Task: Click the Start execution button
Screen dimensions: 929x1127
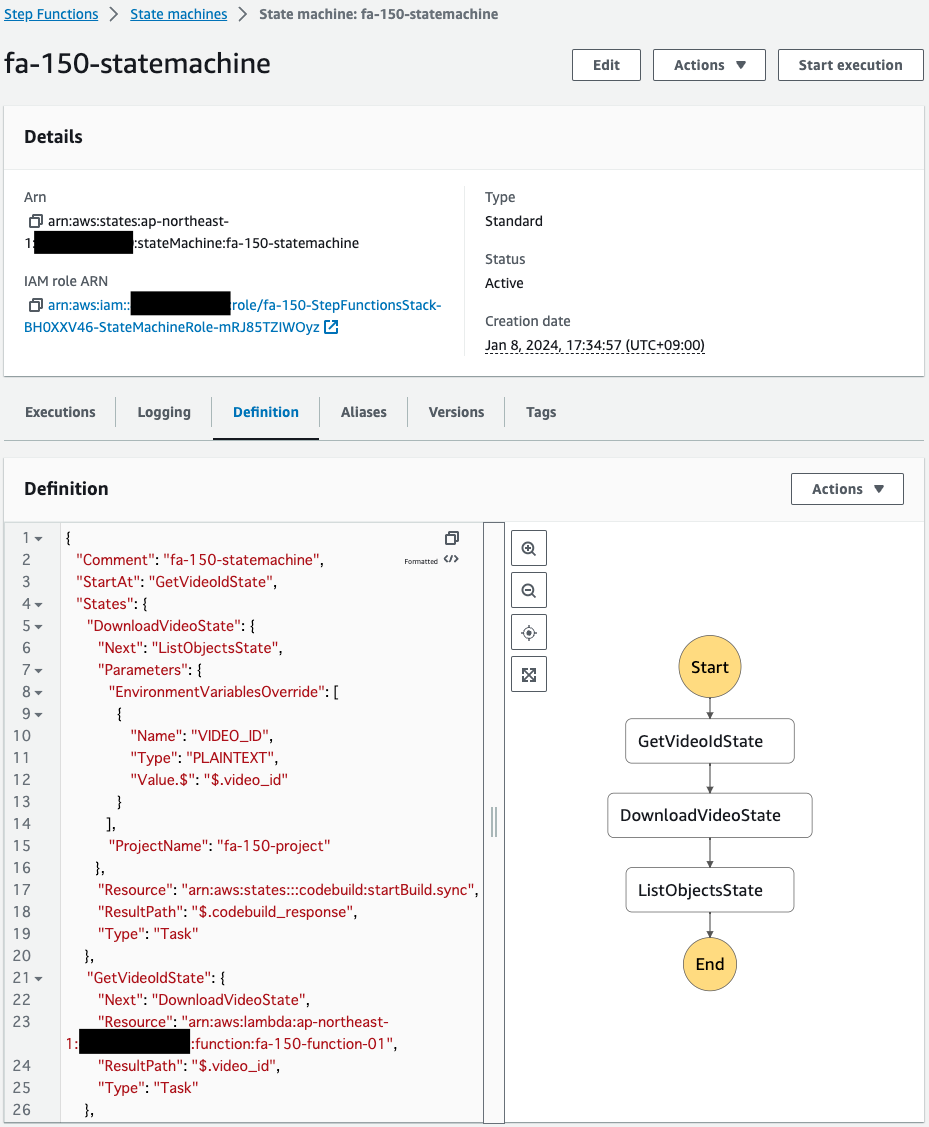Action: [850, 65]
